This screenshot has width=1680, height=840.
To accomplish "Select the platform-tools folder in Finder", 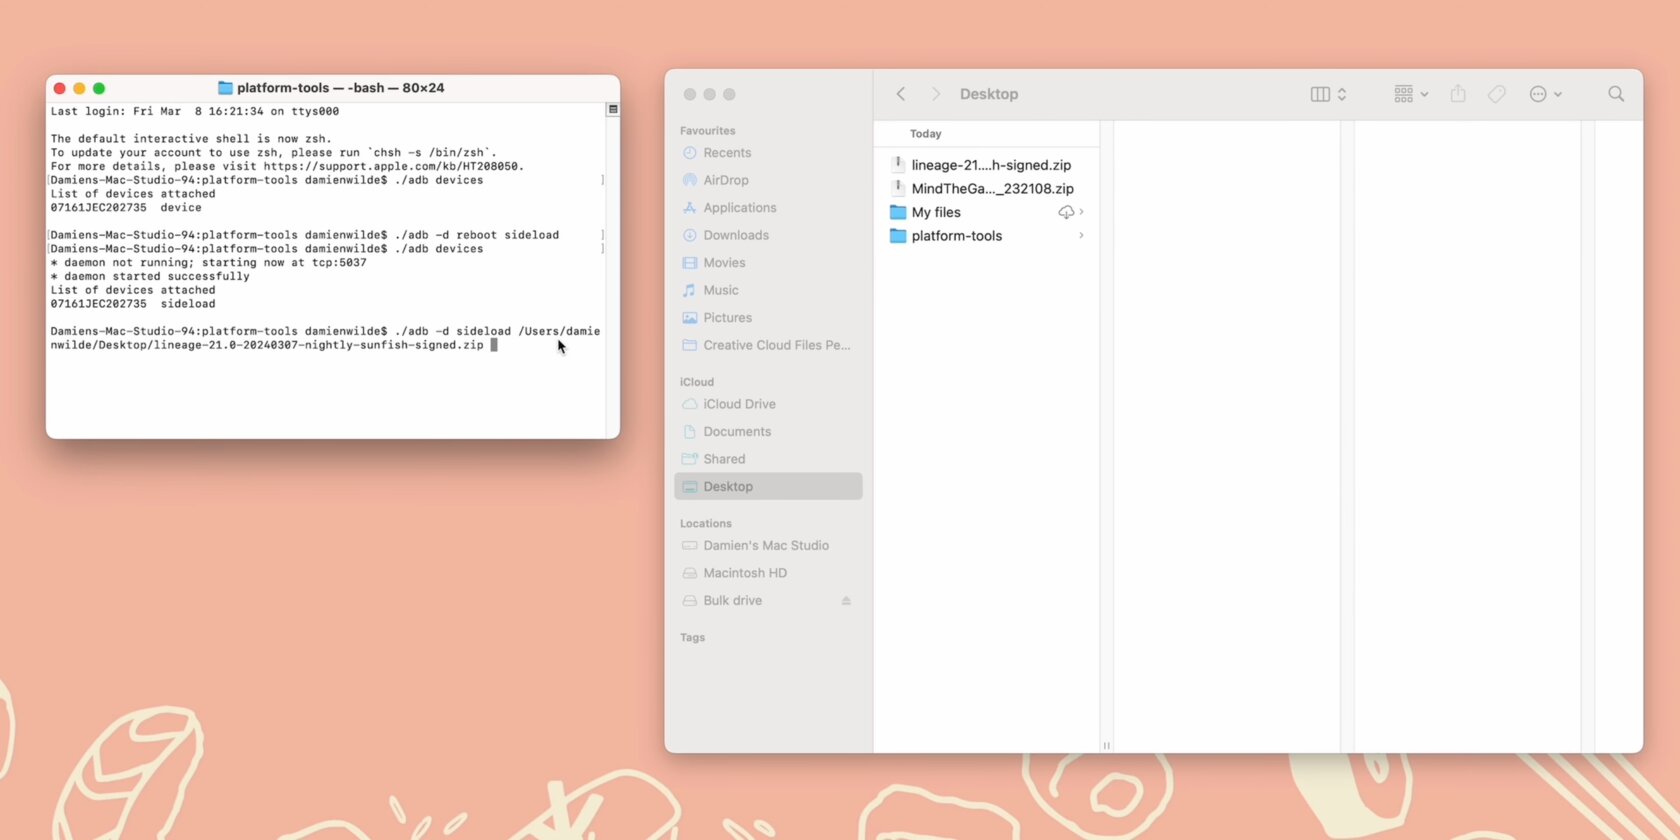I will (x=986, y=236).
